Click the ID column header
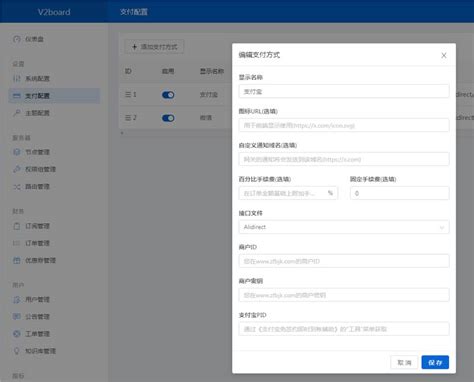This screenshot has width=474, height=382. pos(128,71)
